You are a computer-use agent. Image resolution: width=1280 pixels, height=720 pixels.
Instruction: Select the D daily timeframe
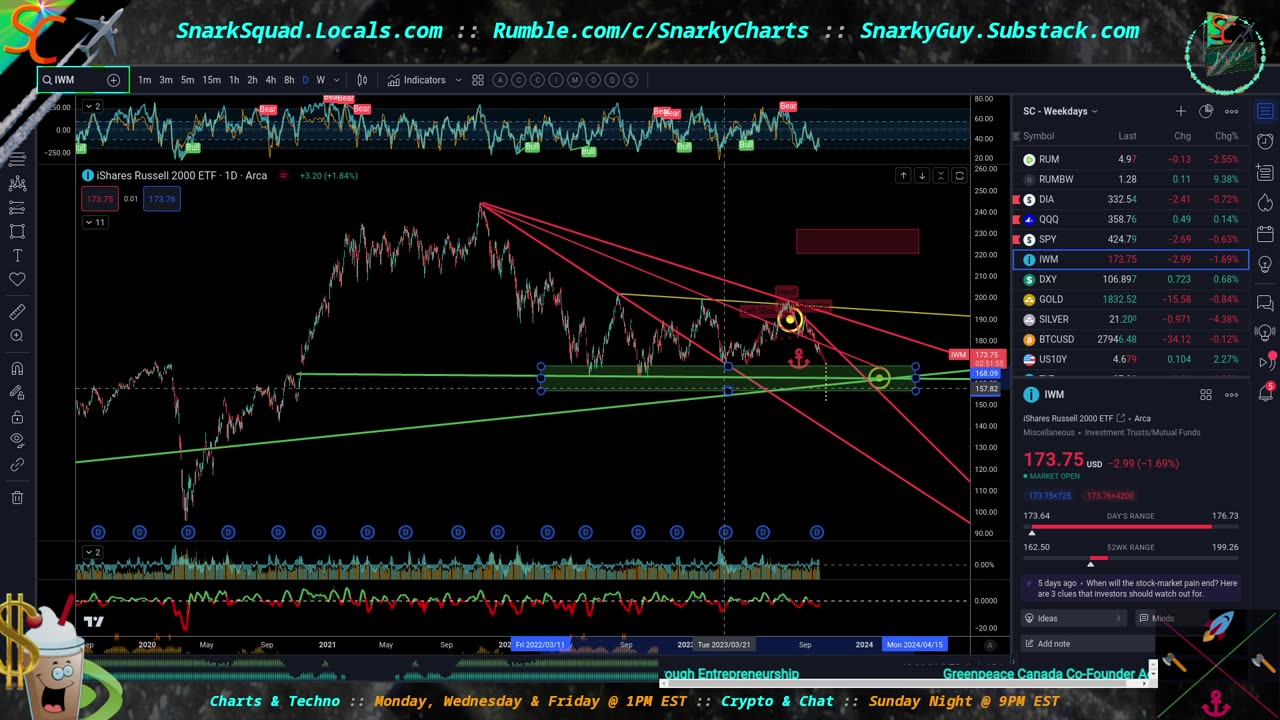305,80
